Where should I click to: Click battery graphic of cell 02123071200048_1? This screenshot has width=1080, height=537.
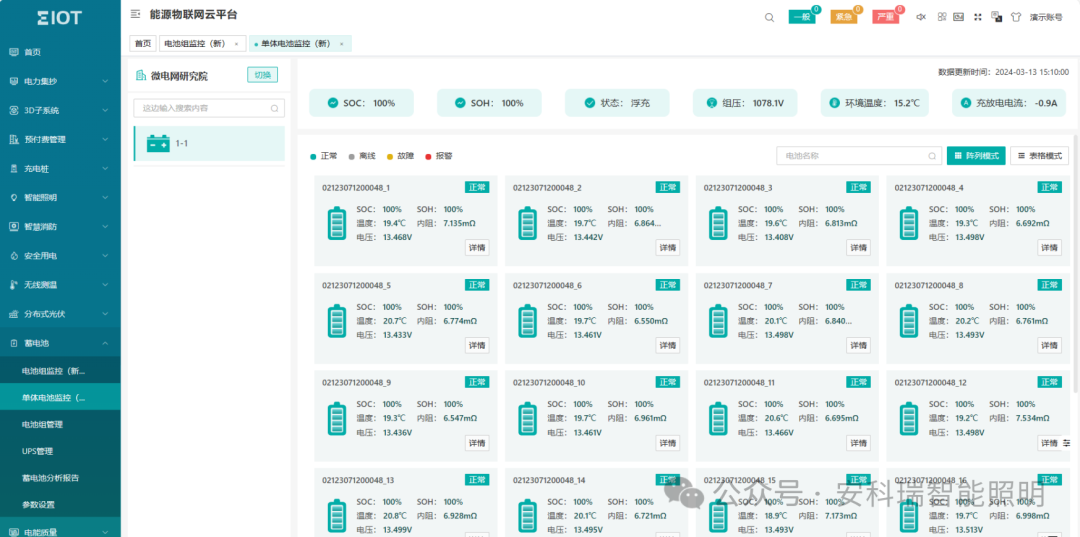coord(337,223)
